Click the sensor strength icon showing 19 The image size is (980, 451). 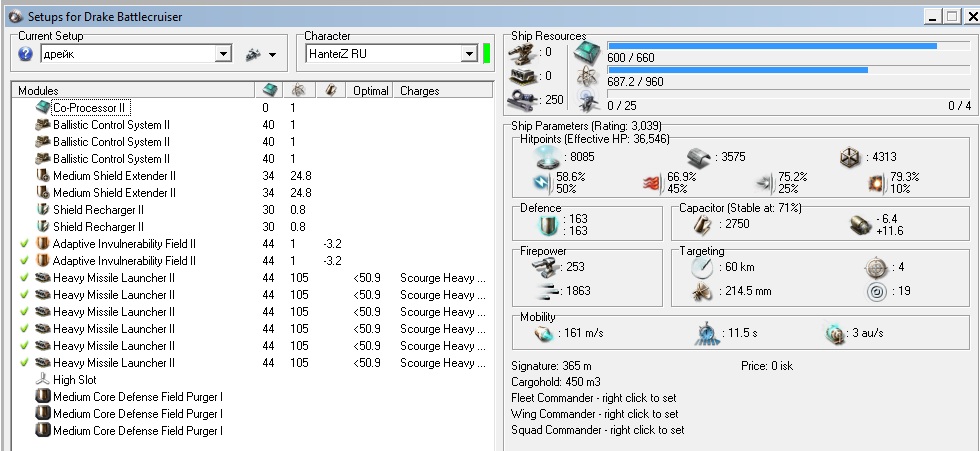(x=877, y=292)
